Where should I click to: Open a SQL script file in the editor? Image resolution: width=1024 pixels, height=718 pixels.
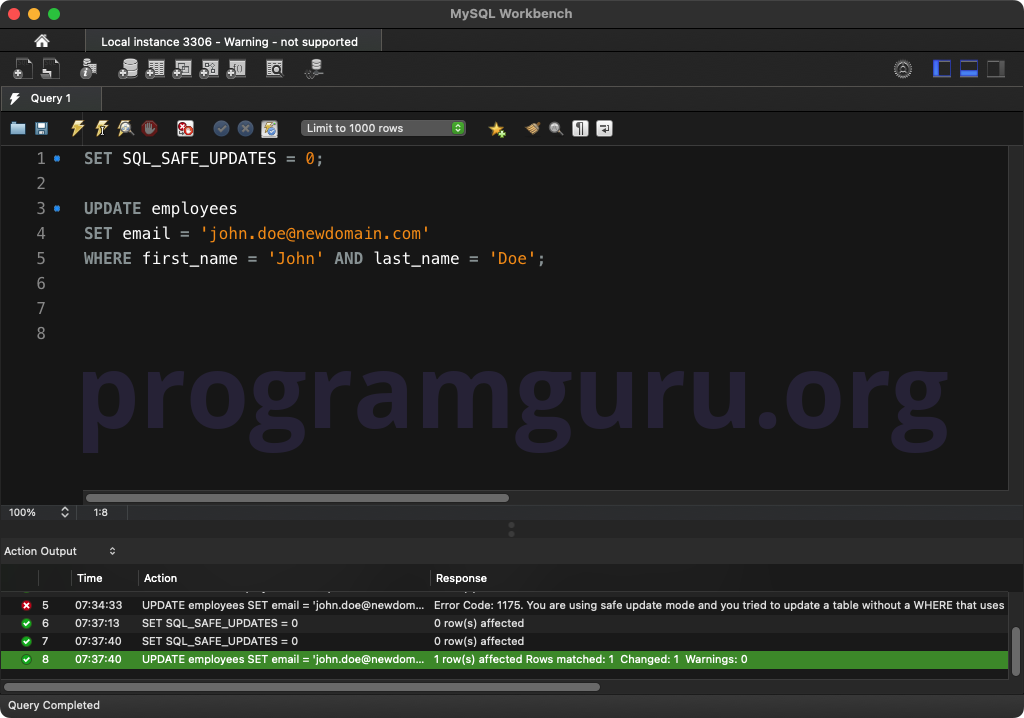(x=18, y=128)
